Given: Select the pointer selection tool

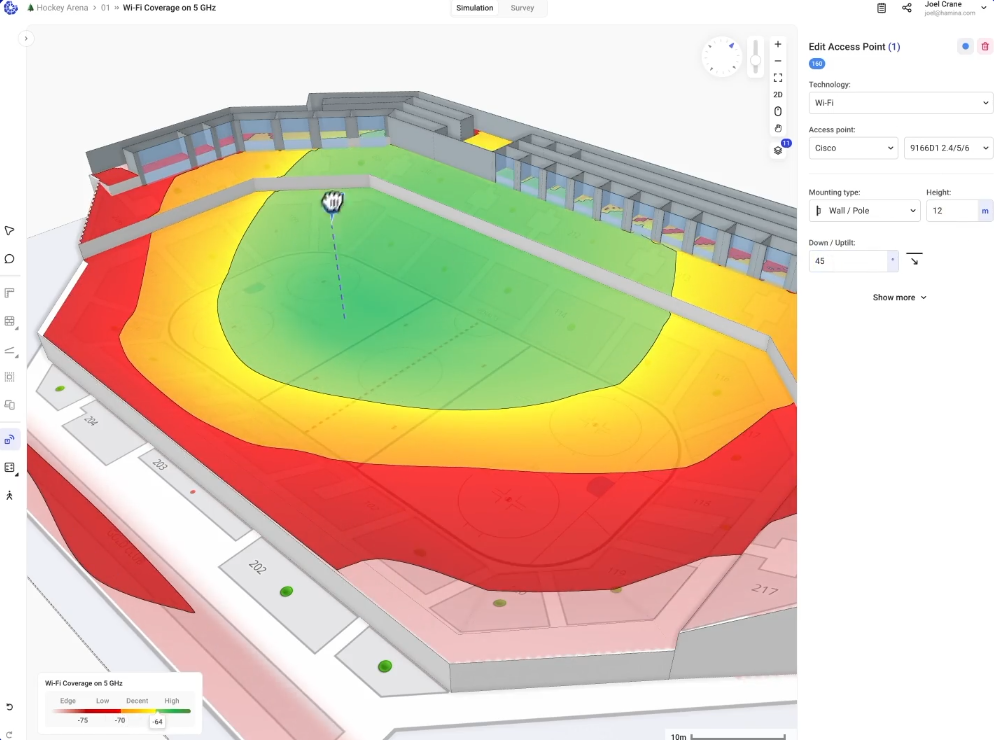Looking at the screenshot, I should (9, 230).
